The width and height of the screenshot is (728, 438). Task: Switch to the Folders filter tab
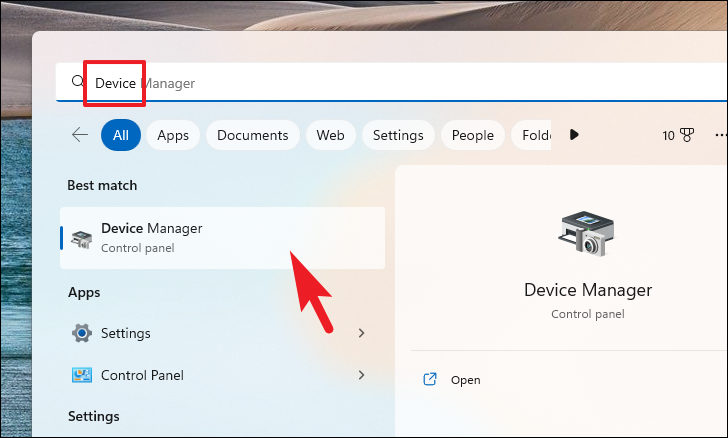531,135
